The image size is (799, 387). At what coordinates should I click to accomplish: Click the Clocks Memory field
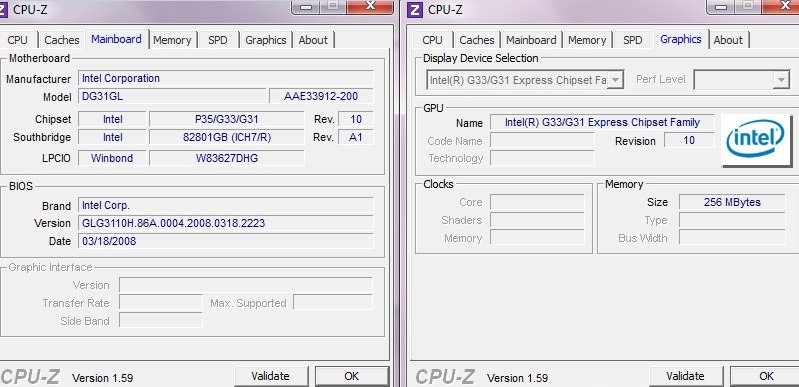537,238
